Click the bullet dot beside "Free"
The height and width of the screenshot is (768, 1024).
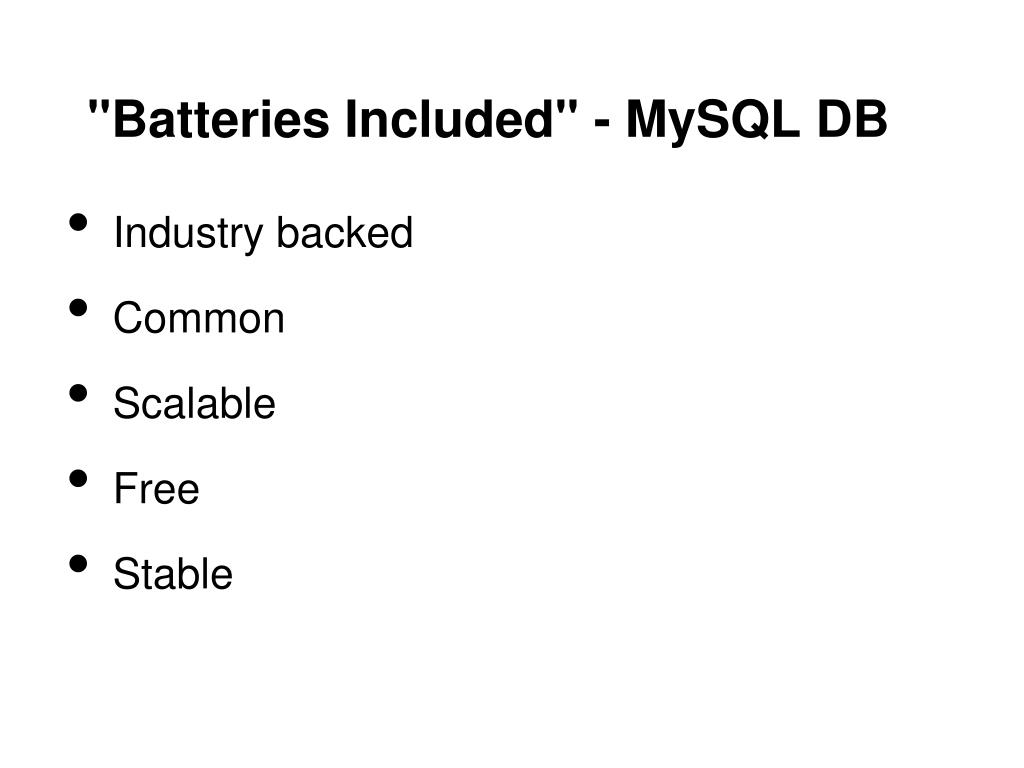[78, 479]
